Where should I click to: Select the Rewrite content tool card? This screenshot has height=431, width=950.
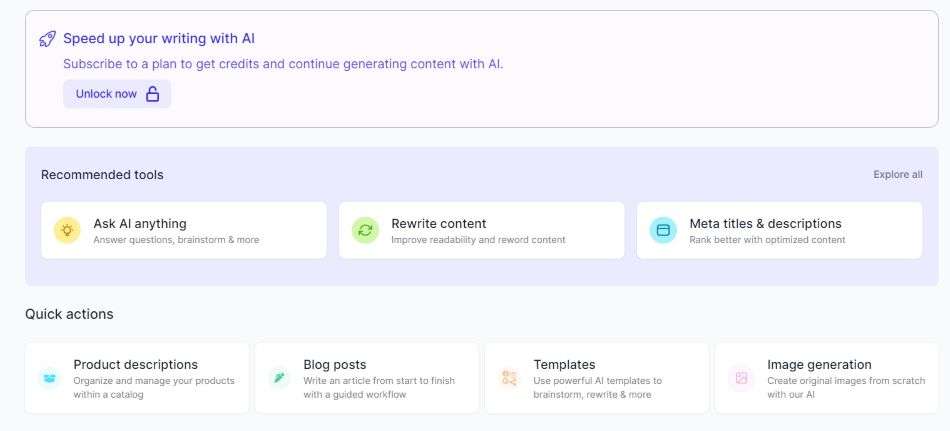482,230
